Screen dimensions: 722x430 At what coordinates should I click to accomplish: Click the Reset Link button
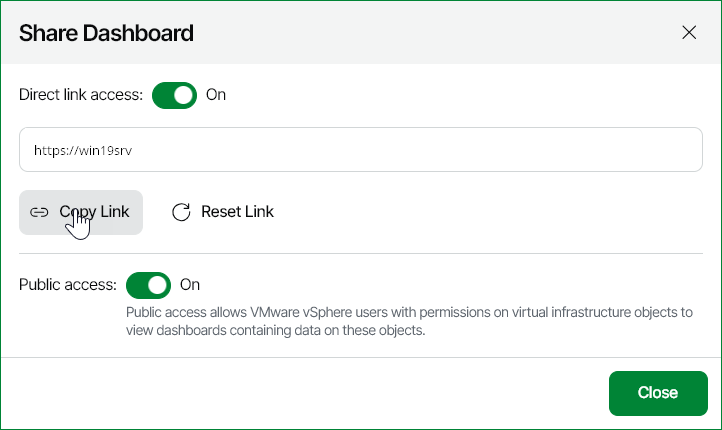[x=222, y=212]
